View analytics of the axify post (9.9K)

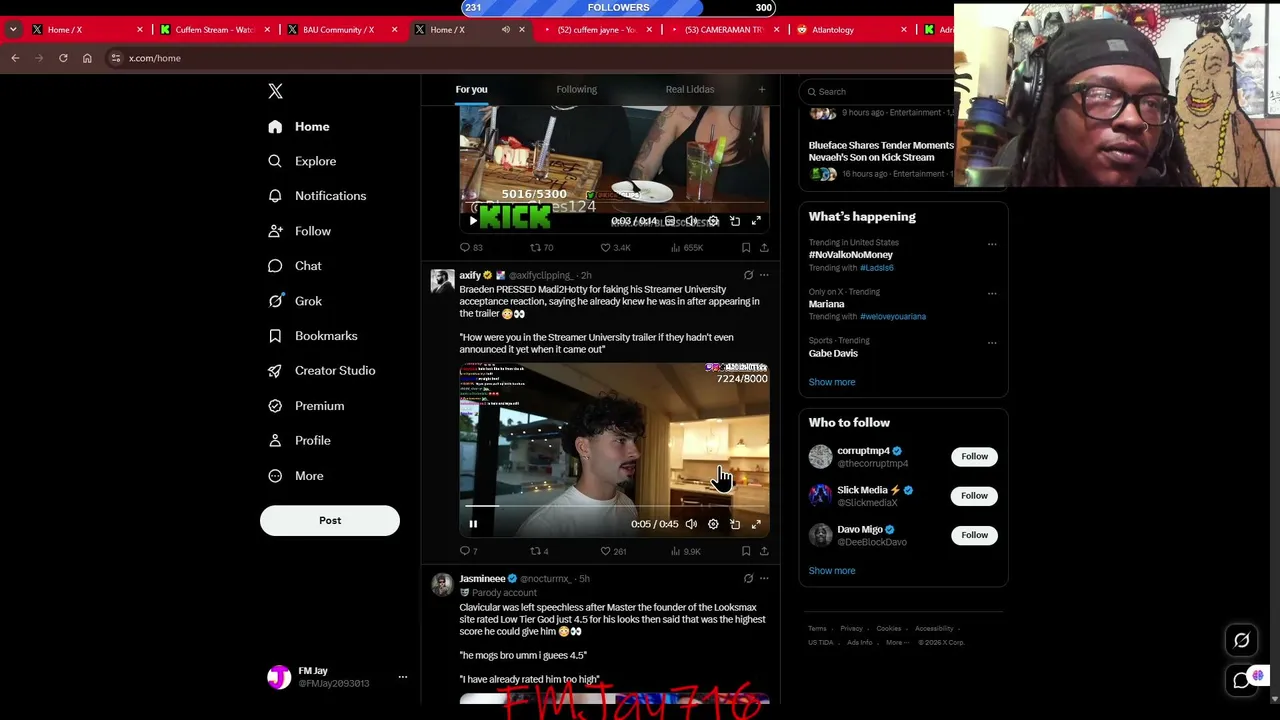tap(685, 551)
